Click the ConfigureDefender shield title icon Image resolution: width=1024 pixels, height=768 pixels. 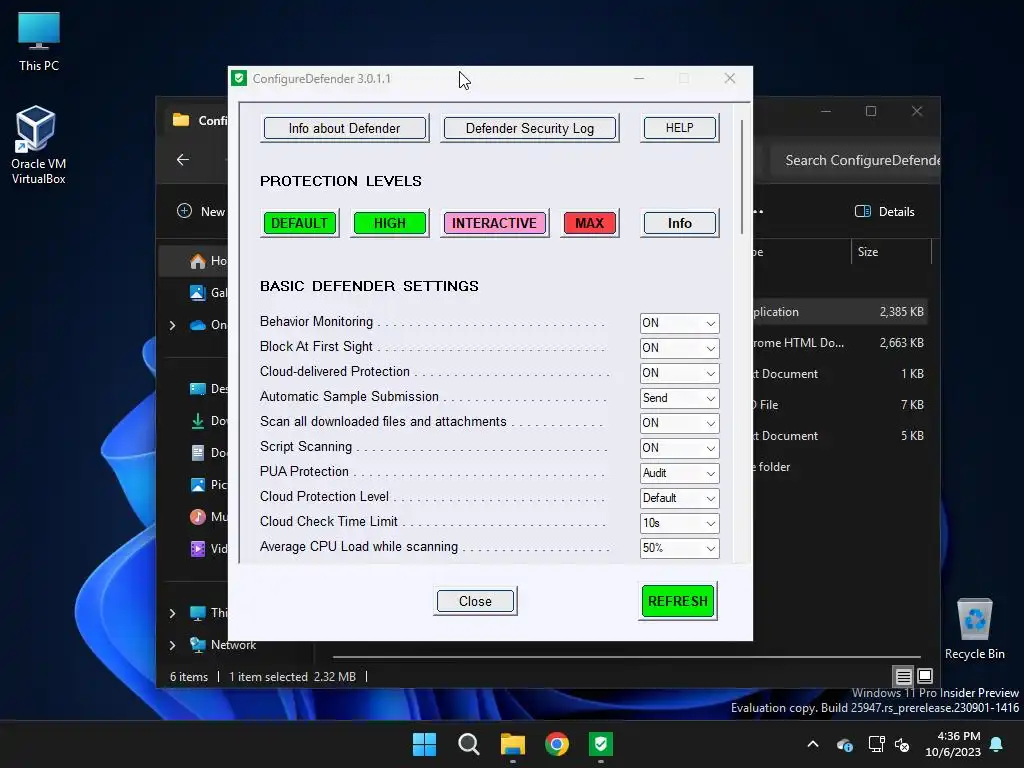[239, 78]
